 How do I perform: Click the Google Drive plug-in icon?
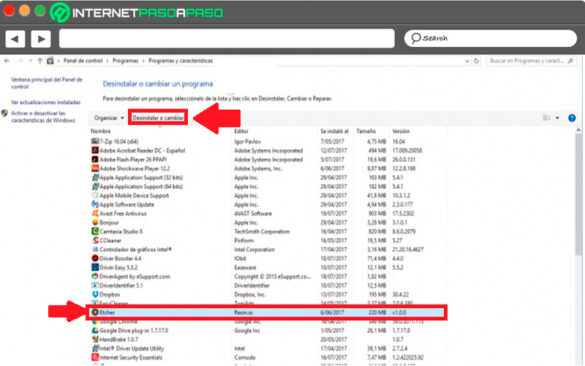95,330
